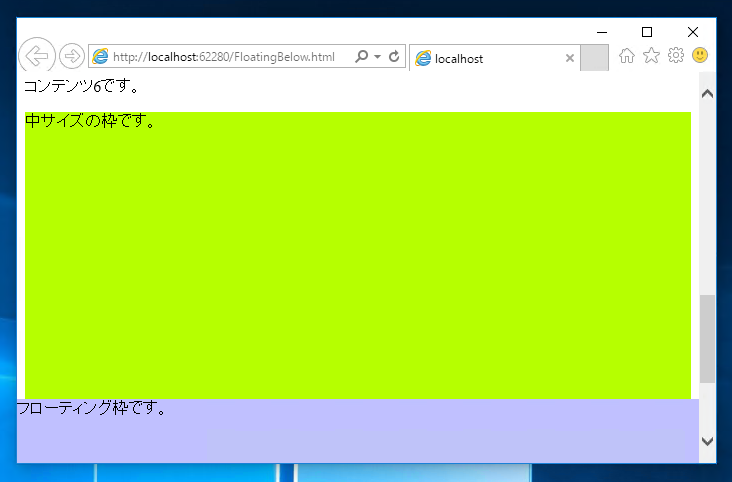The height and width of the screenshot is (482, 732).
Task: Go to the Home page icon
Action: coord(627,56)
